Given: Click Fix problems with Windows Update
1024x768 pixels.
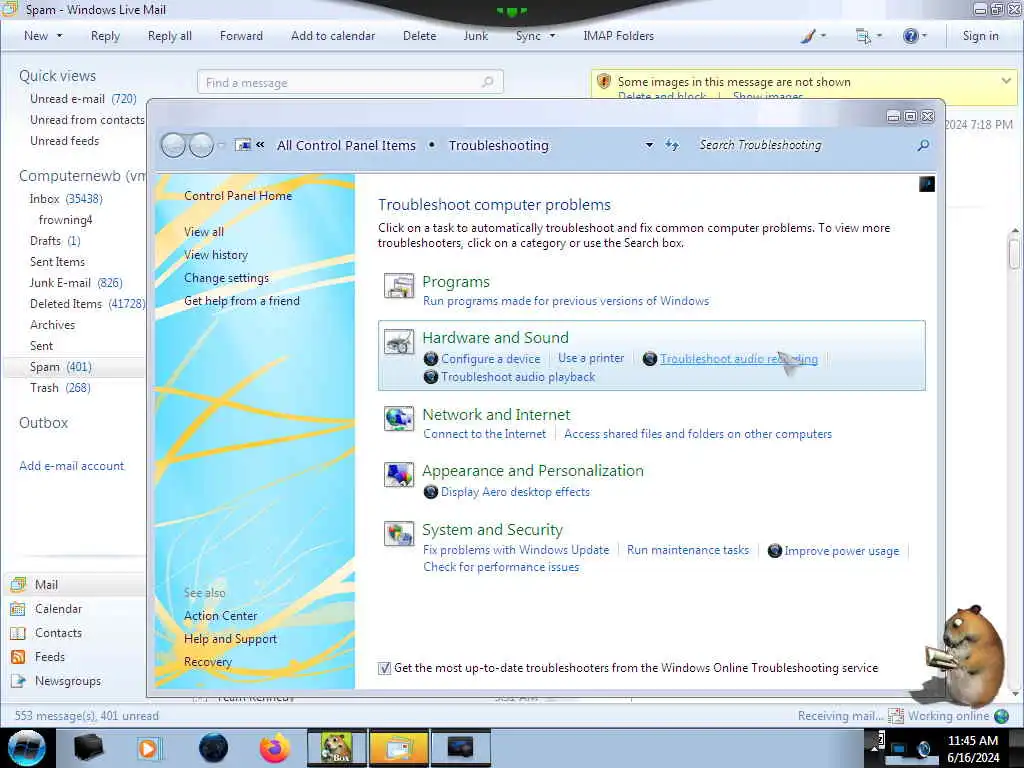Looking at the screenshot, I should [x=516, y=550].
